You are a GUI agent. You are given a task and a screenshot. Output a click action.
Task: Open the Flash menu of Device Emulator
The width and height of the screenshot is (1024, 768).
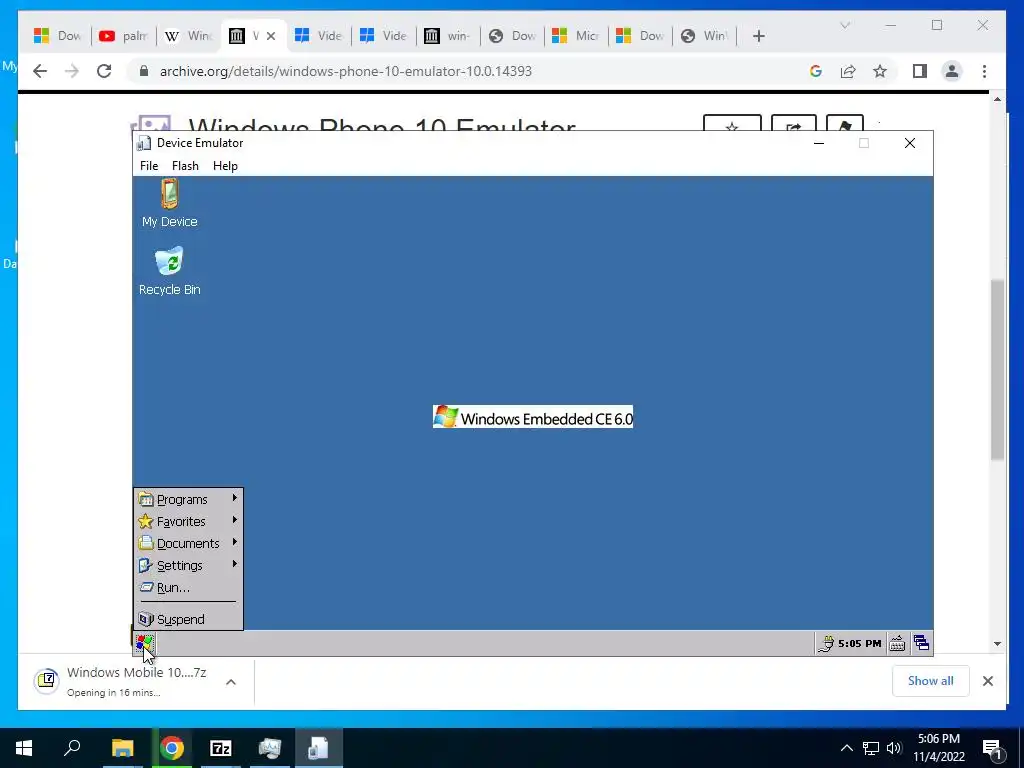[x=185, y=166]
